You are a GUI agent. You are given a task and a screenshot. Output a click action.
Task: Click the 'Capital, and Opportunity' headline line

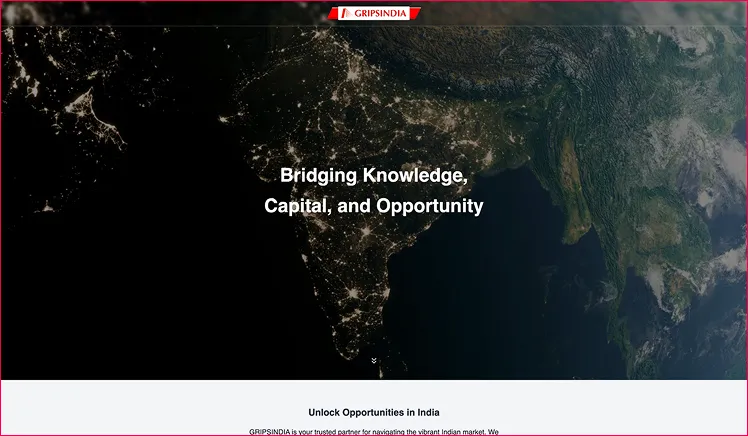[374, 206]
